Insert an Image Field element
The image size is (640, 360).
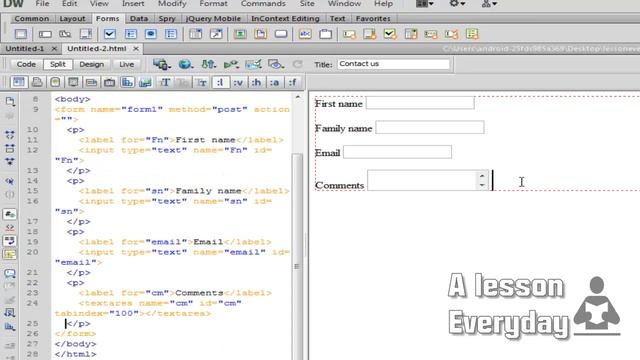tap(240, 34)
